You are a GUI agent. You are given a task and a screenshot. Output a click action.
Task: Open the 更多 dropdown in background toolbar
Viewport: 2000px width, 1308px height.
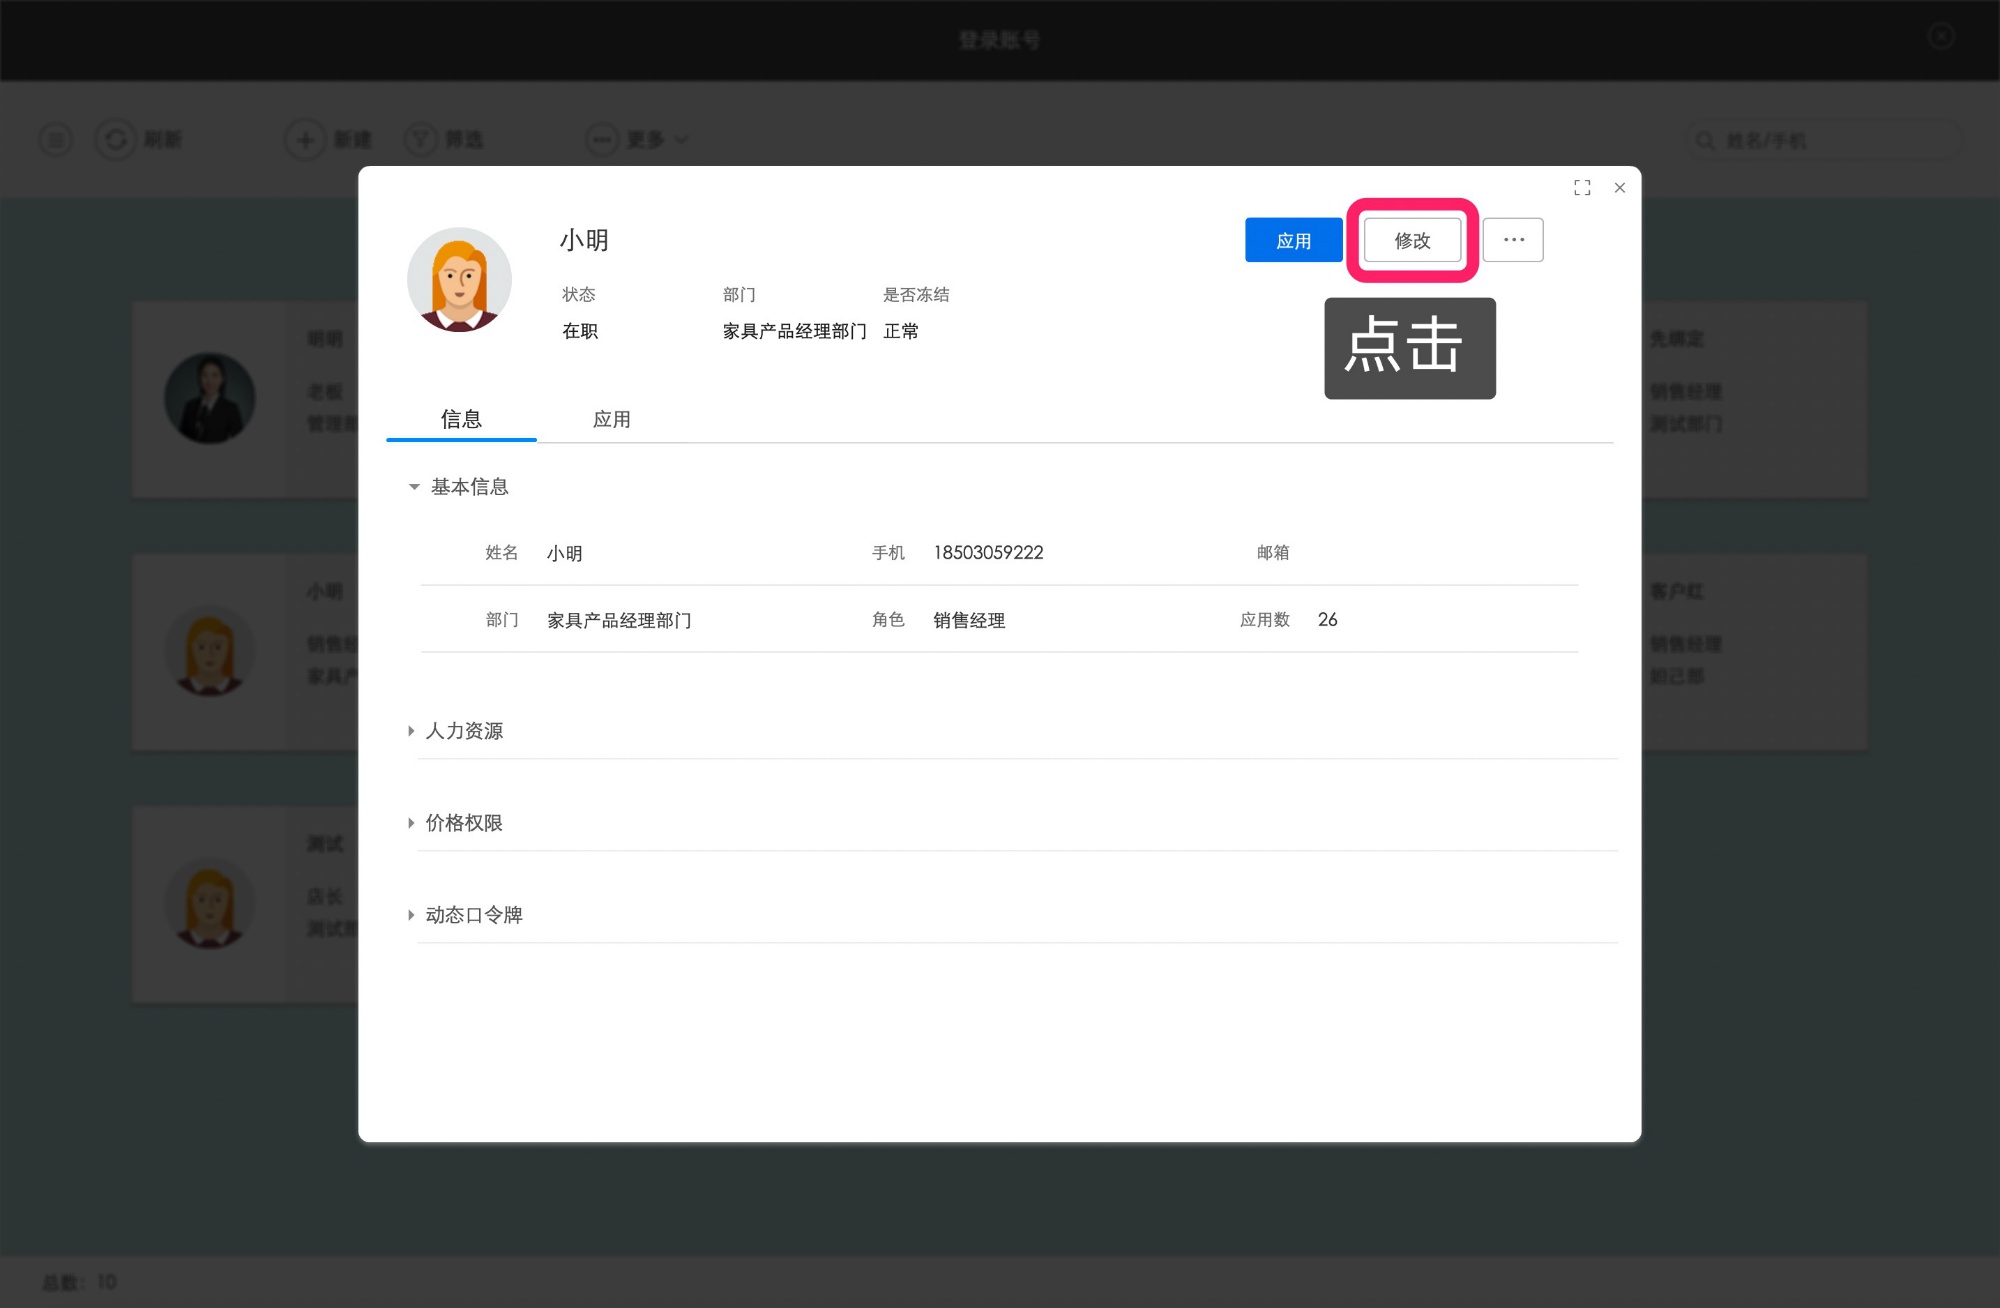[637, 139]
